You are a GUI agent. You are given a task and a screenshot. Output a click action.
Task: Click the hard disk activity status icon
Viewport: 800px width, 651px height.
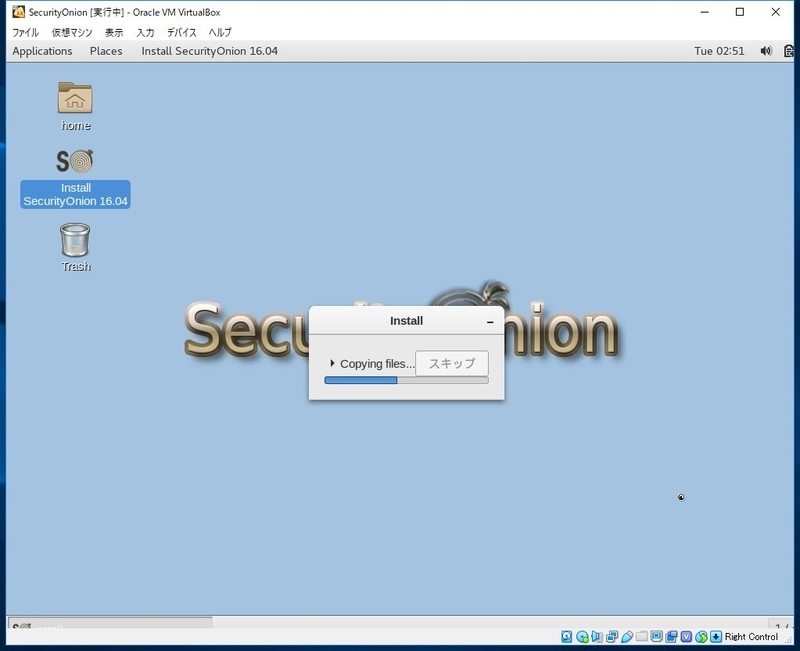566,636
